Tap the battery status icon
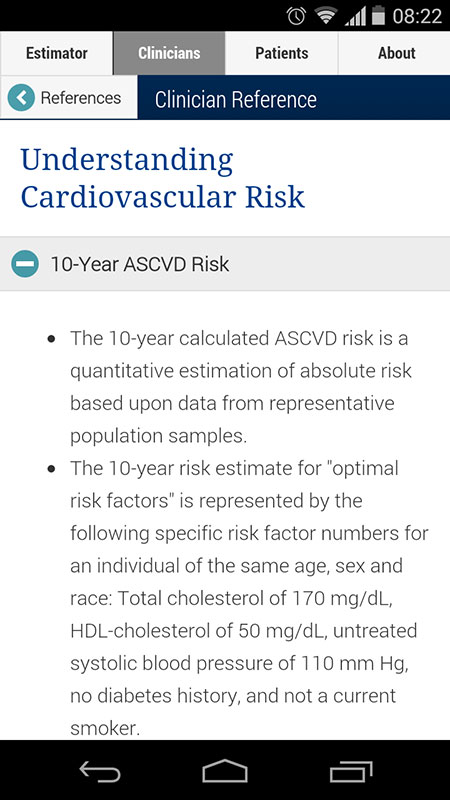This screenshot has width=450, height=800. tap(378, 16)
